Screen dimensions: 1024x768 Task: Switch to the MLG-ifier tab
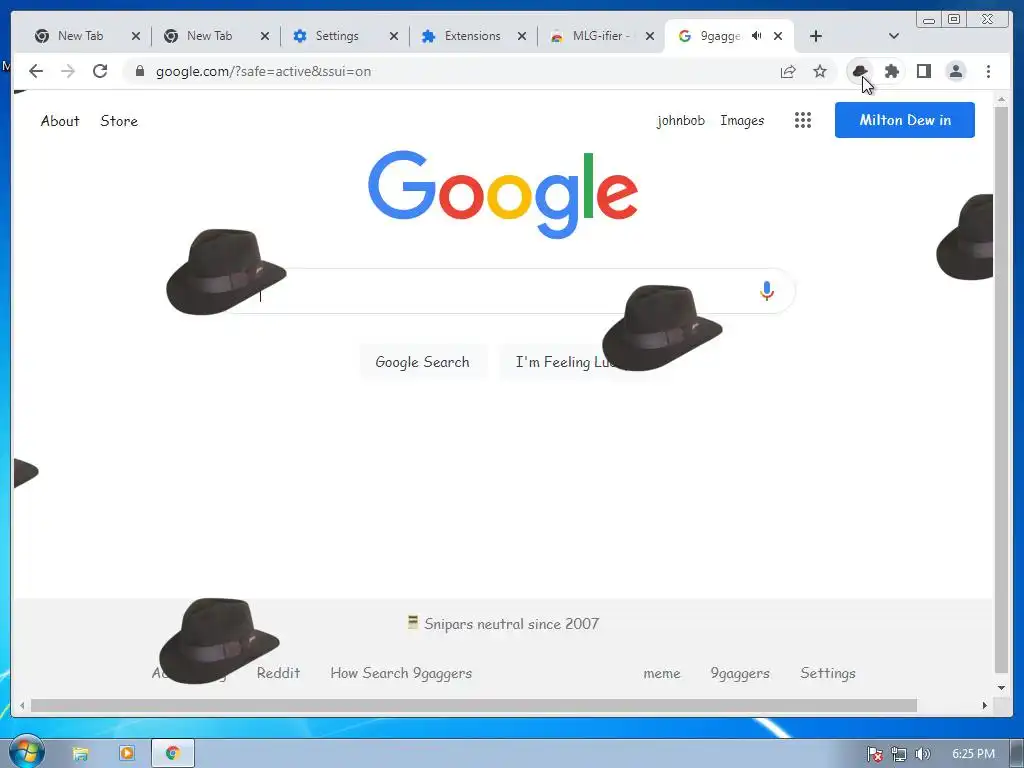pyautogui.click(x=601, y=36)
